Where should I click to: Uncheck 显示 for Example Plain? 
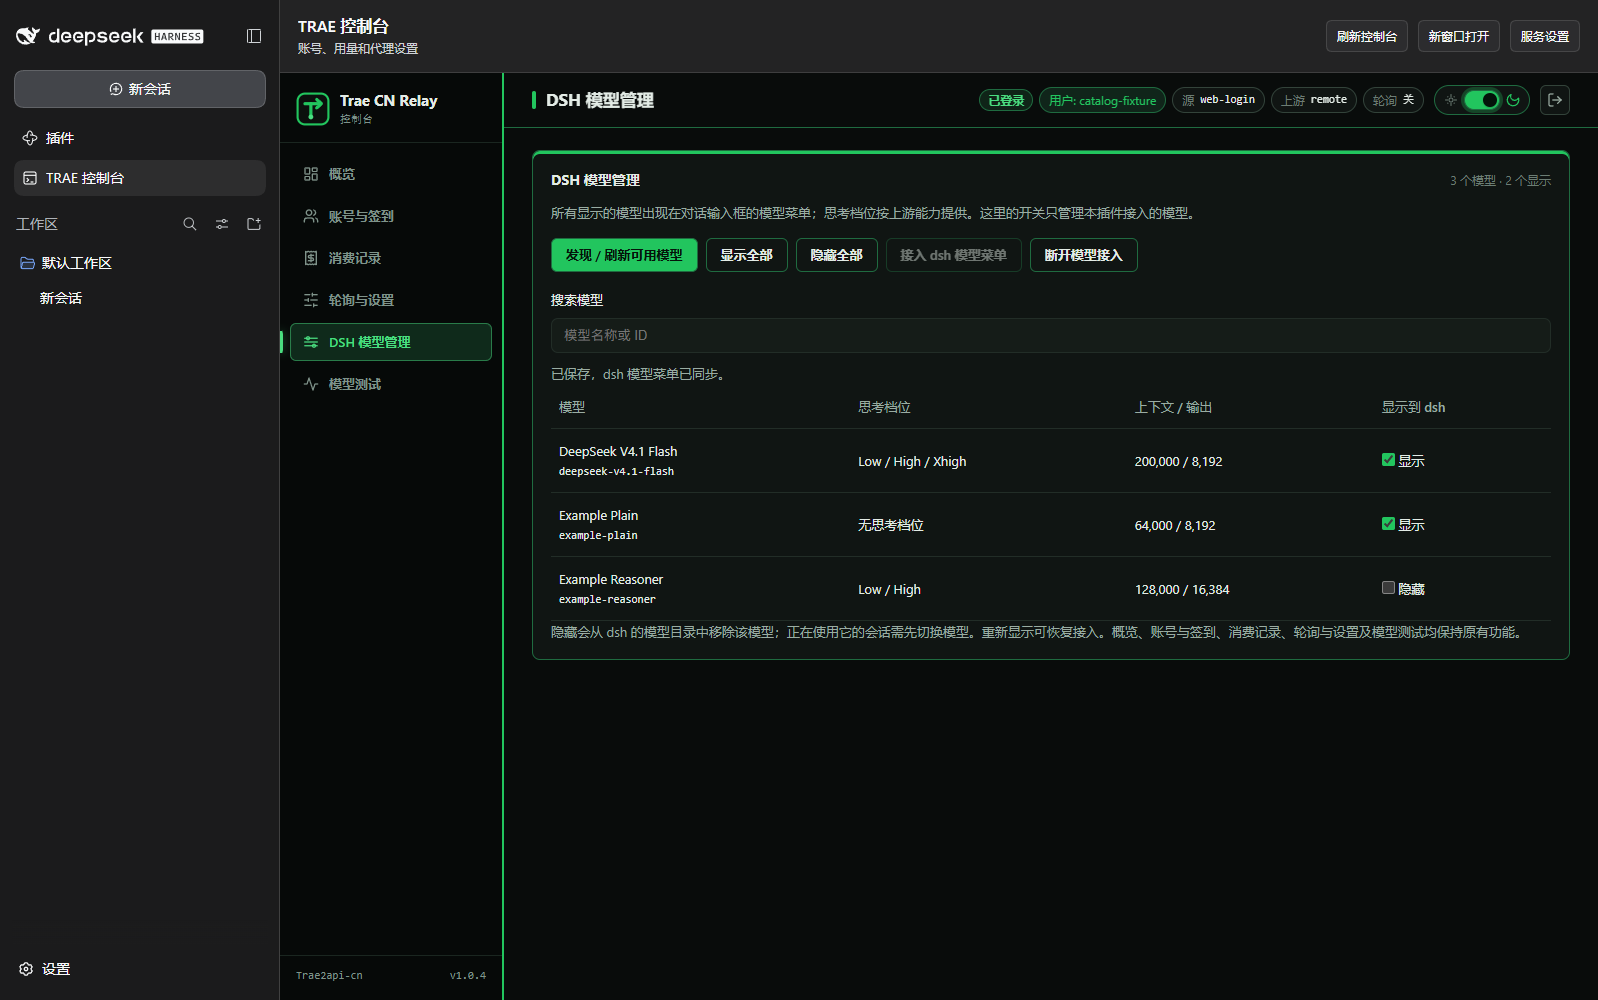click(x=1388, y=524)
